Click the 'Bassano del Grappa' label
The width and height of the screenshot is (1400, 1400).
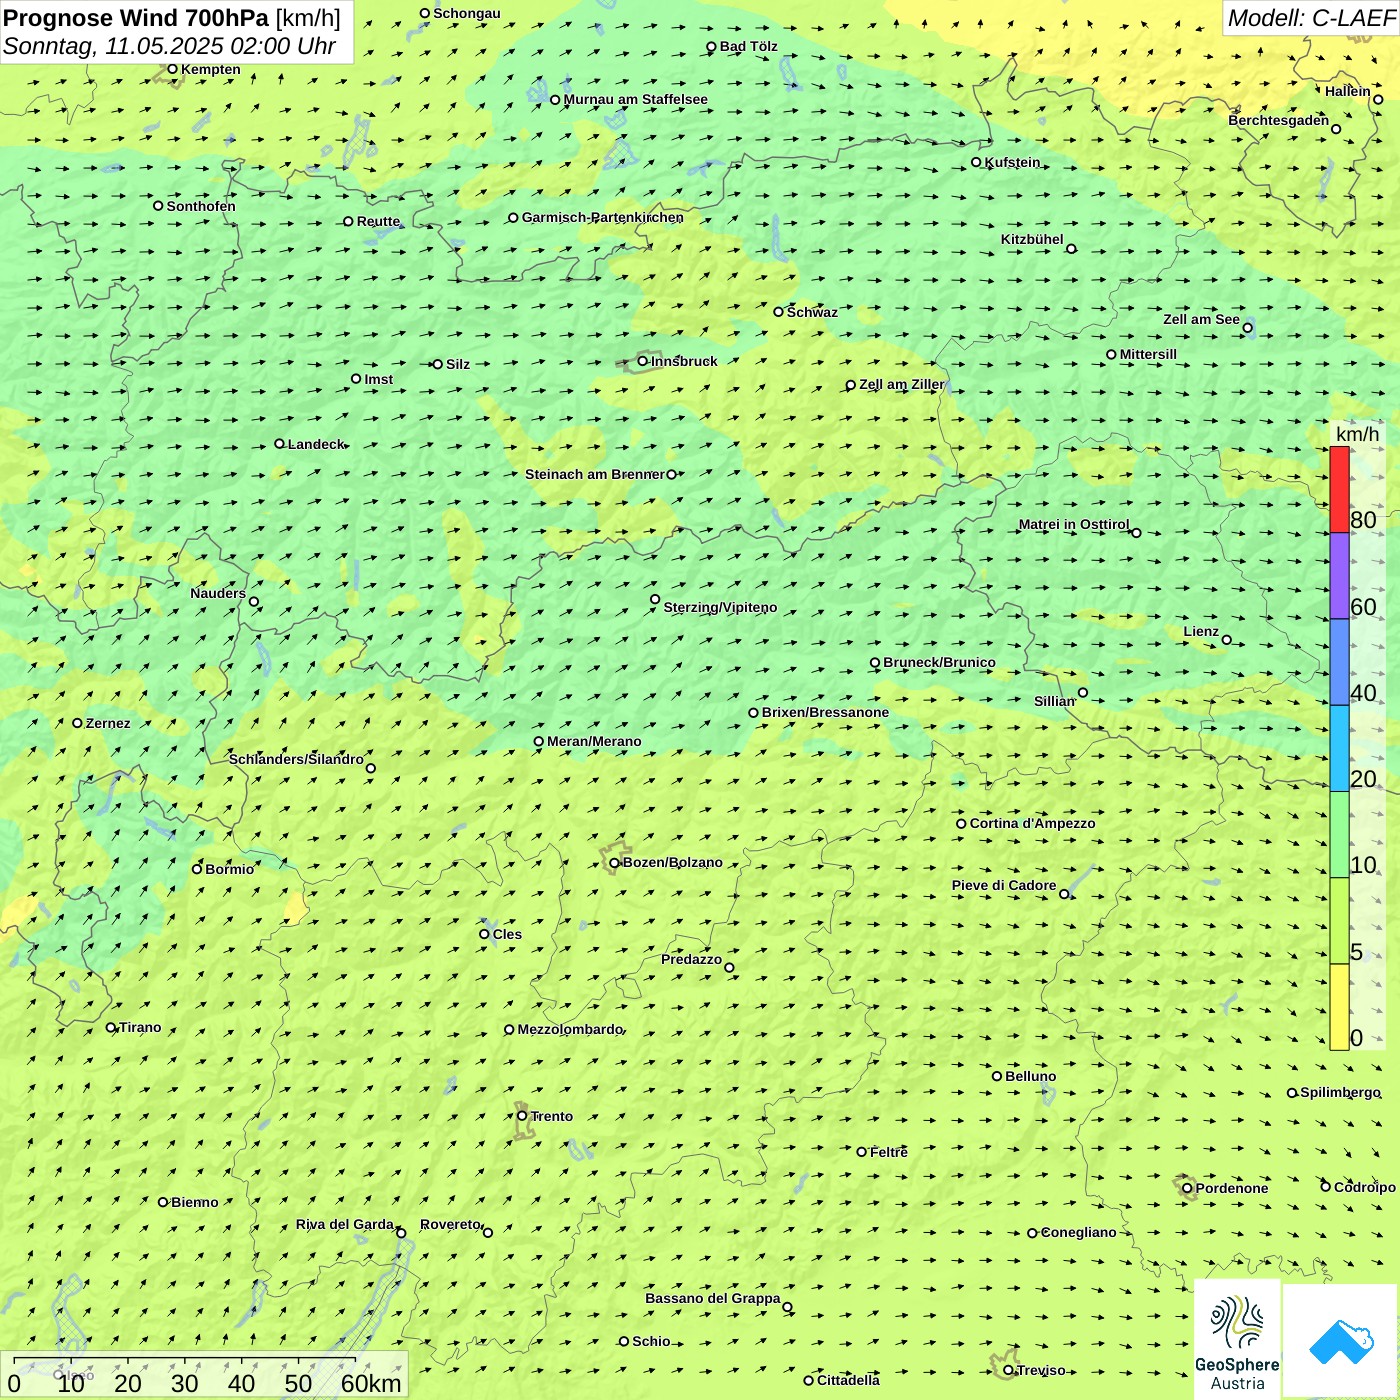713,1298
